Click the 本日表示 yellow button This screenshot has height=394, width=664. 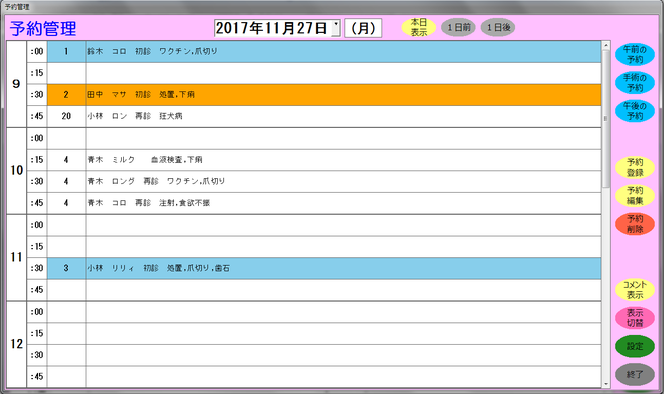point(418,28)
